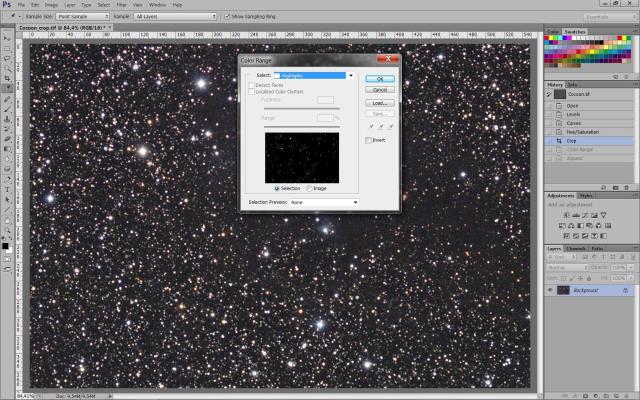Enable the Invert checkbox
This screenshot has width=640, height=400.
(x=368, y=140)
